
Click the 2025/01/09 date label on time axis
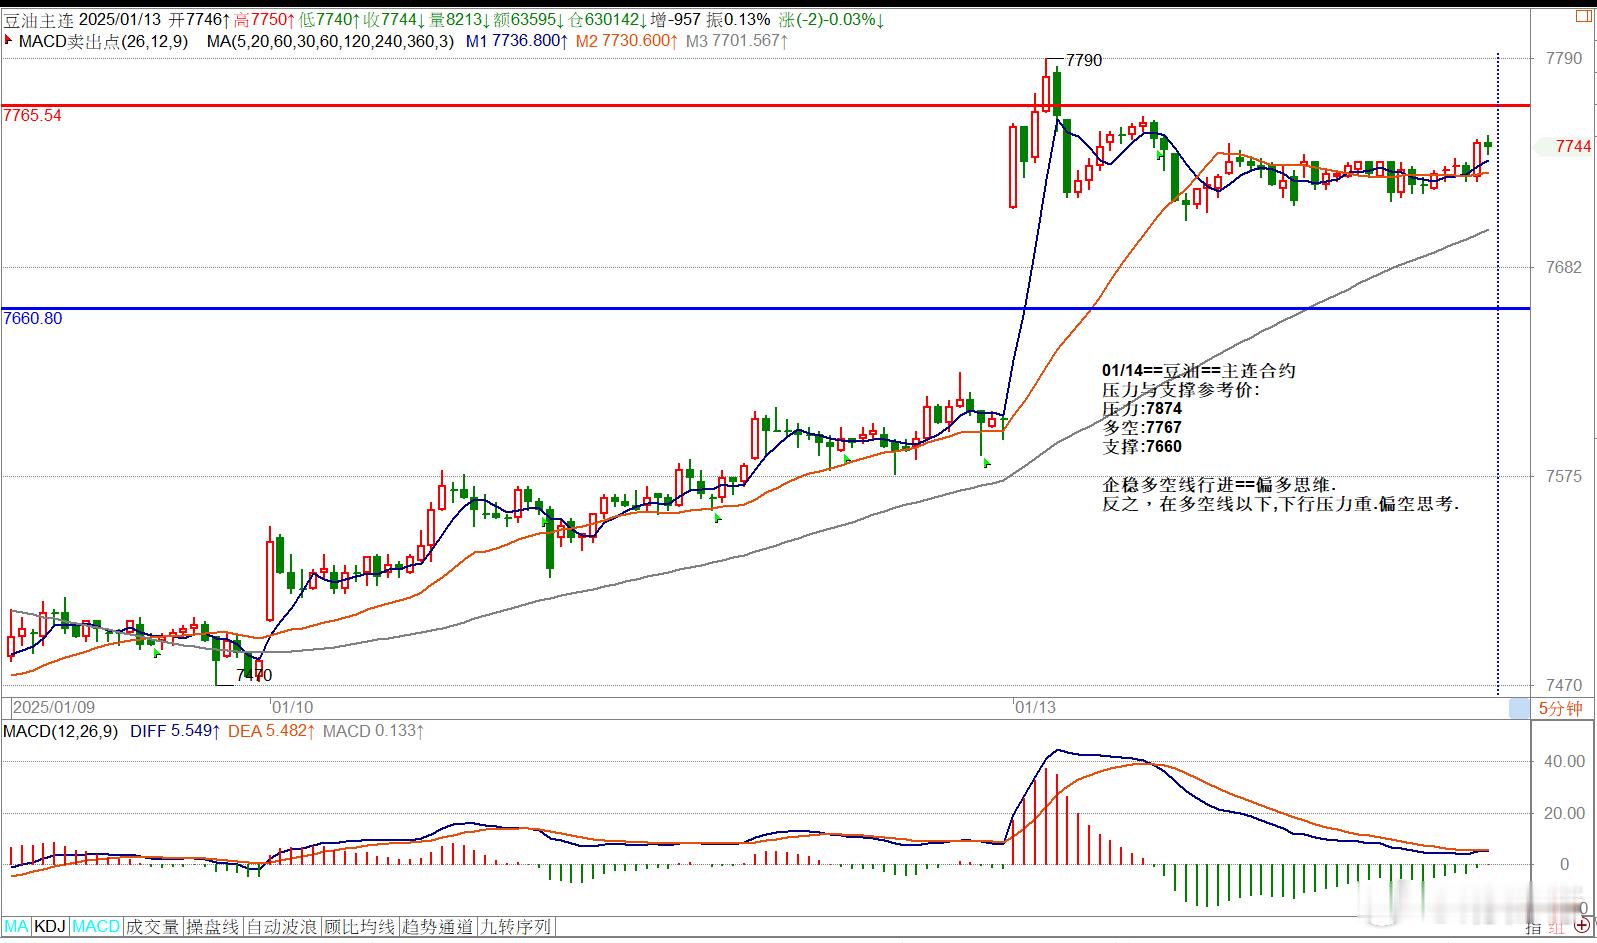(53, 707)
